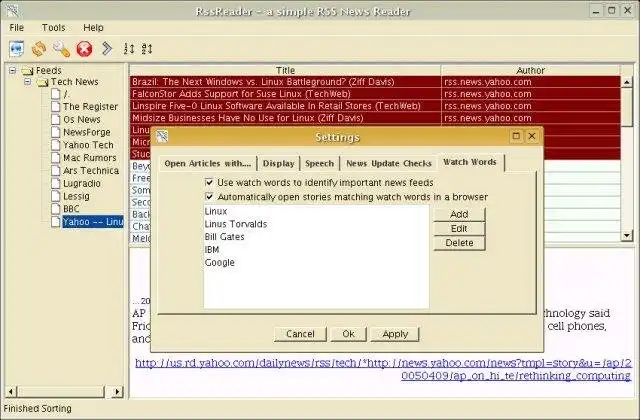Image resolution: width=640 pixels, height=420 pixels.
Task: Click the descending sort toolbar icon
Action: point(147,49)
